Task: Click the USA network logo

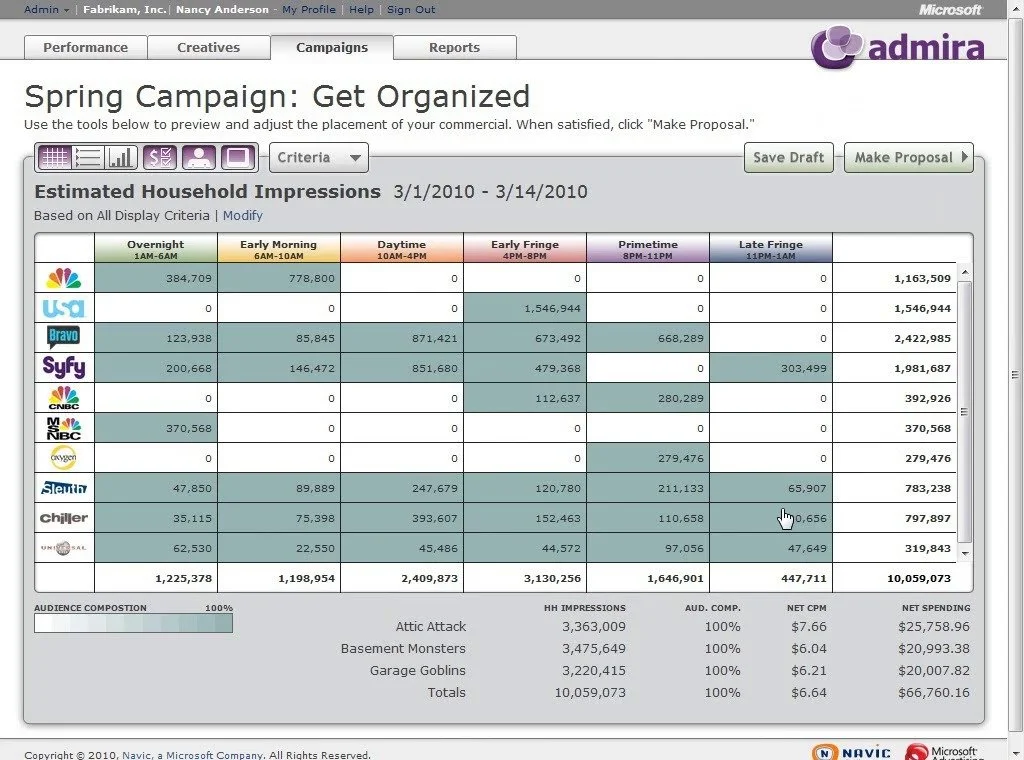Action: 64,308
